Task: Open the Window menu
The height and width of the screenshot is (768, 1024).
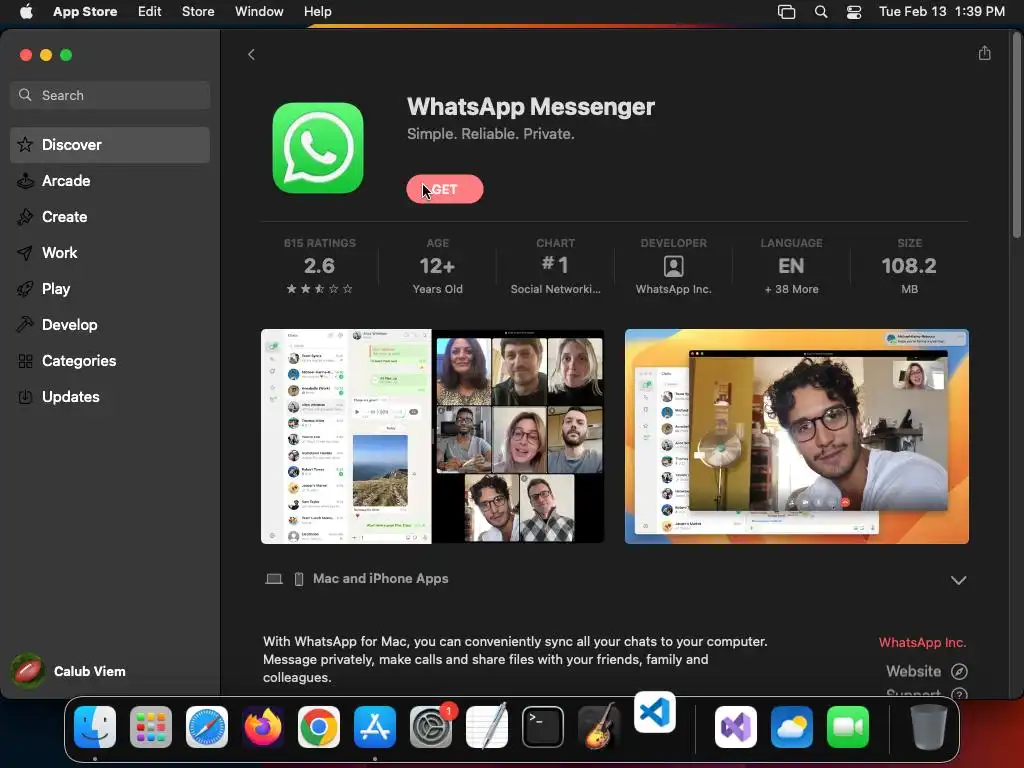Action: point(259,12)
